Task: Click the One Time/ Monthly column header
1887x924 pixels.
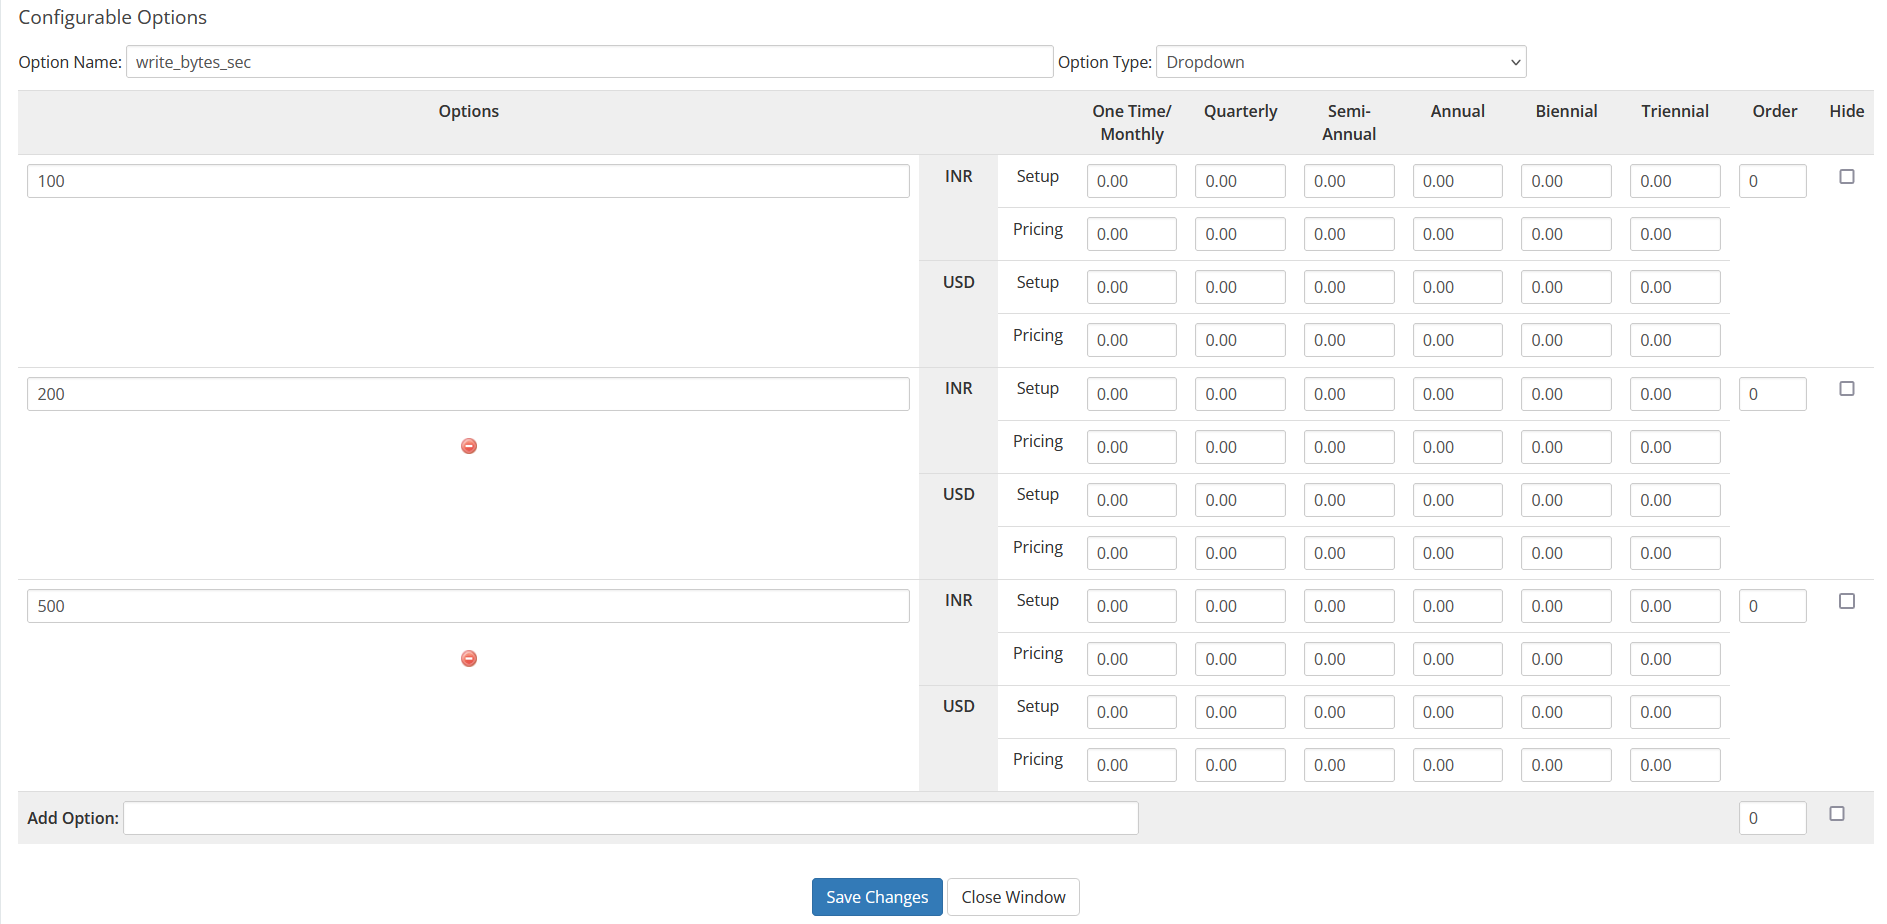Action: tap(1131, 122)
